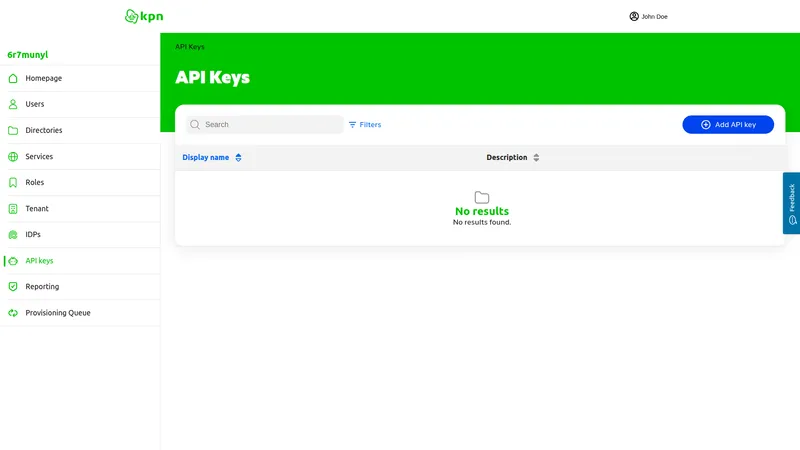Click the Directories folder icon

(13, 130)
